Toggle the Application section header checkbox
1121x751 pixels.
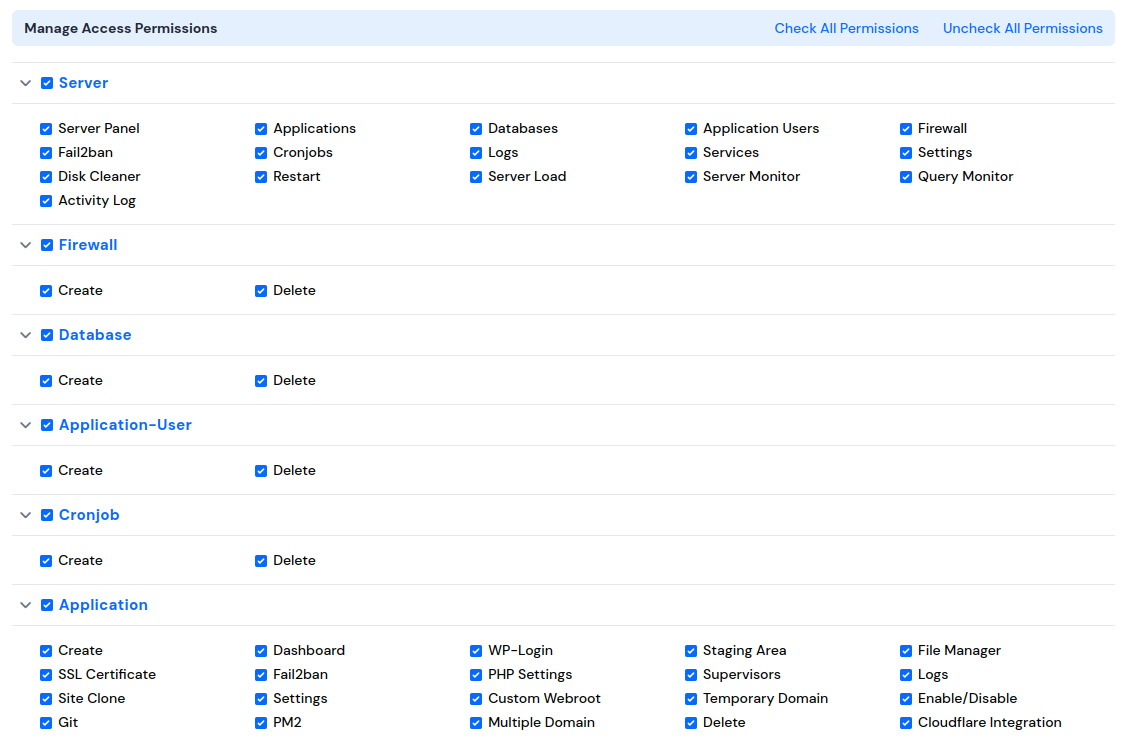(47, 606)
